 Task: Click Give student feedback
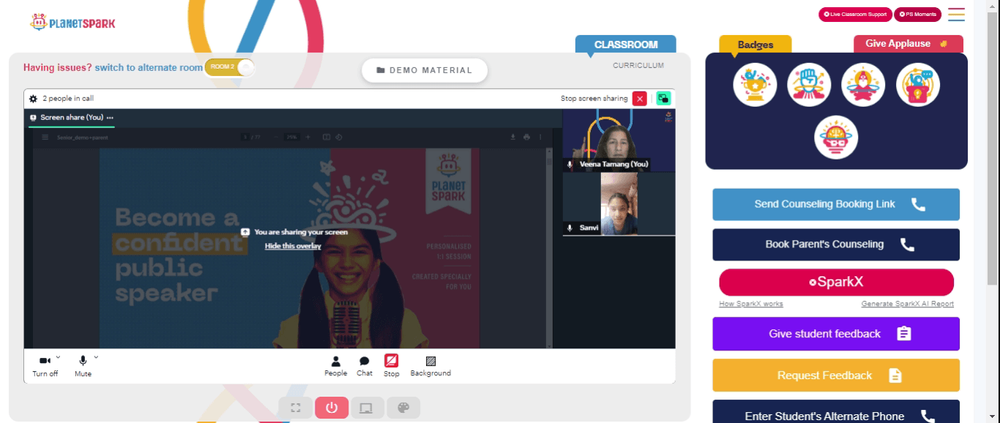836,334
